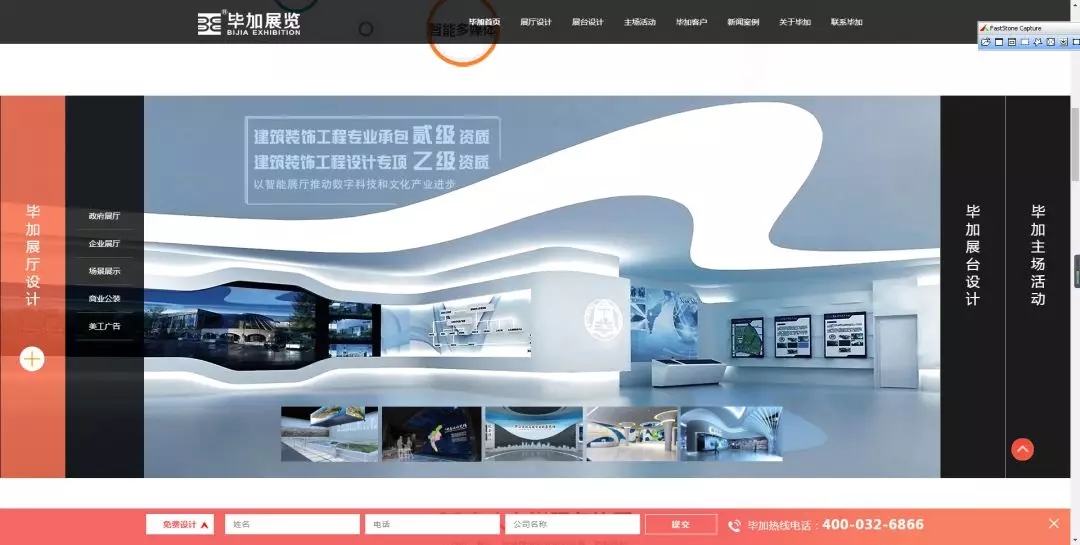1080x545 pixels.
Task: Select FastStone capture window/object icon
Action: [1011, 42]
